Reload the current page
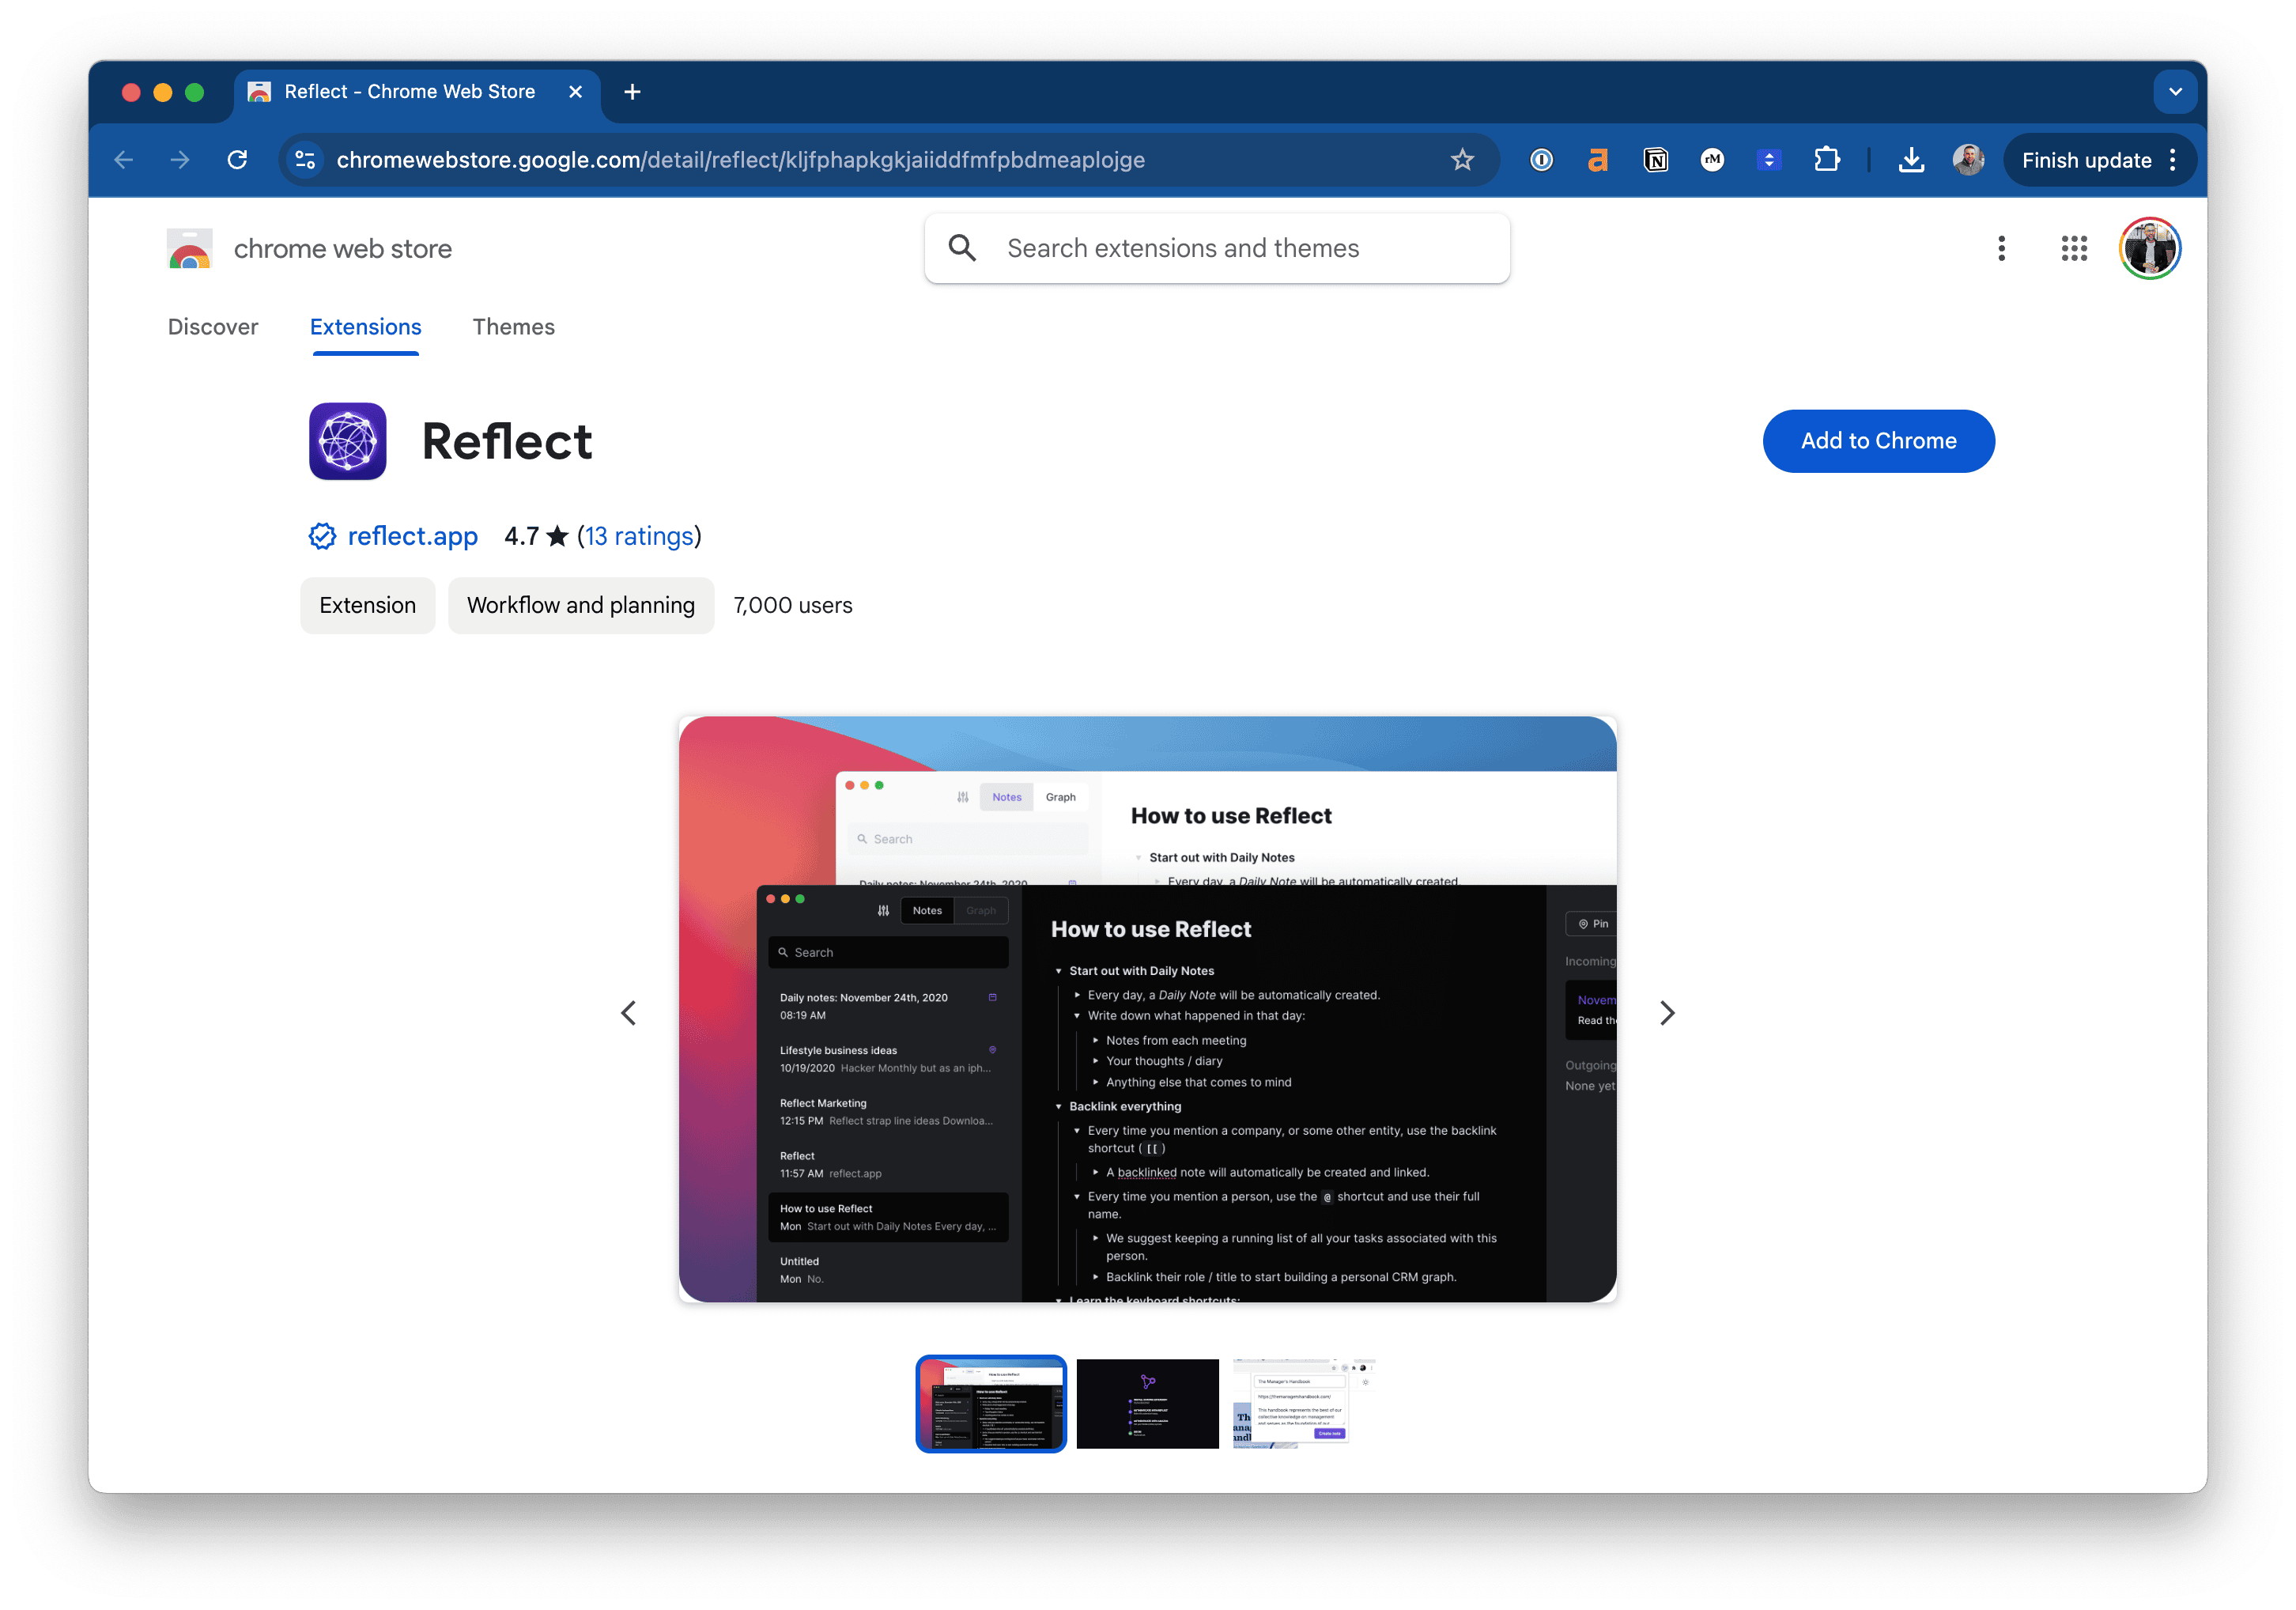 (x=237, y=160)
